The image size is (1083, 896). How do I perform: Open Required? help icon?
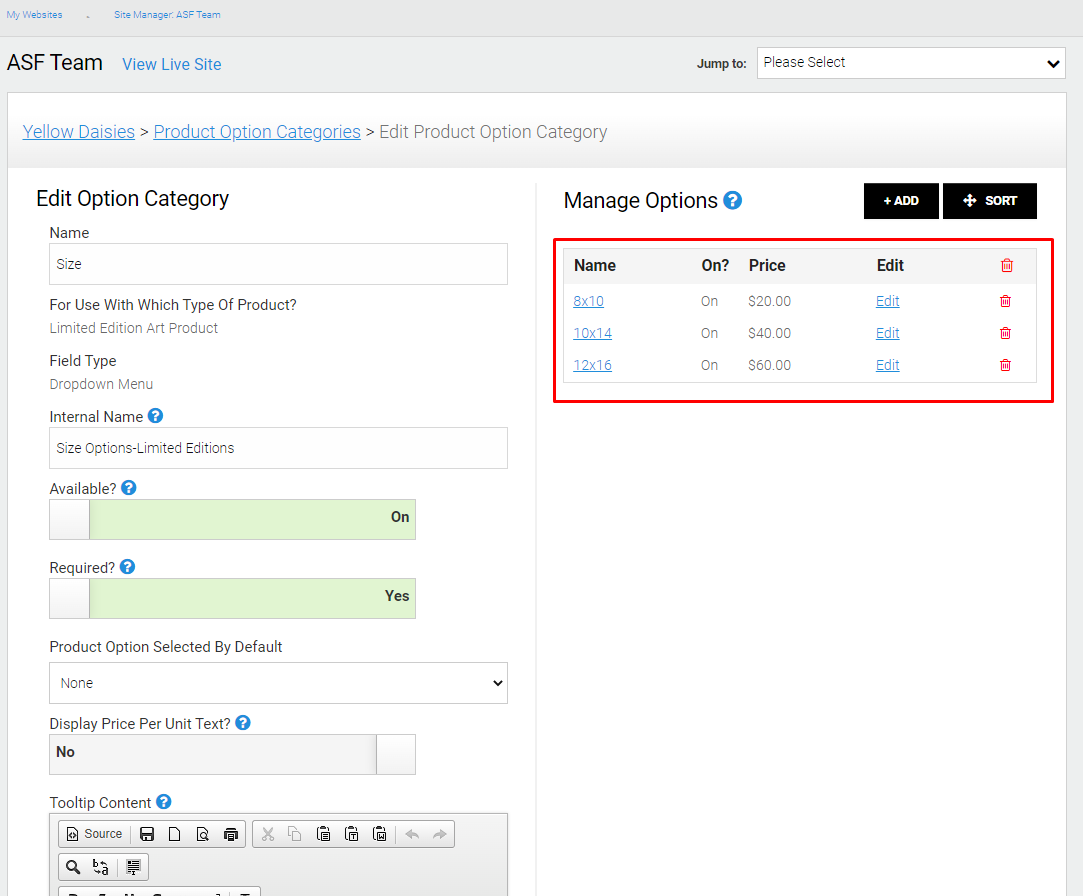(x=127, y=566)
